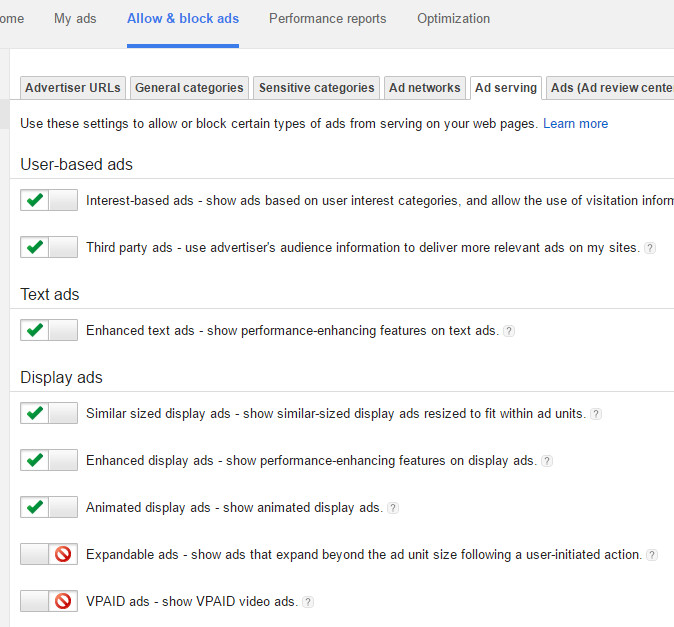Select the Ad networks tab

[425, 88]
